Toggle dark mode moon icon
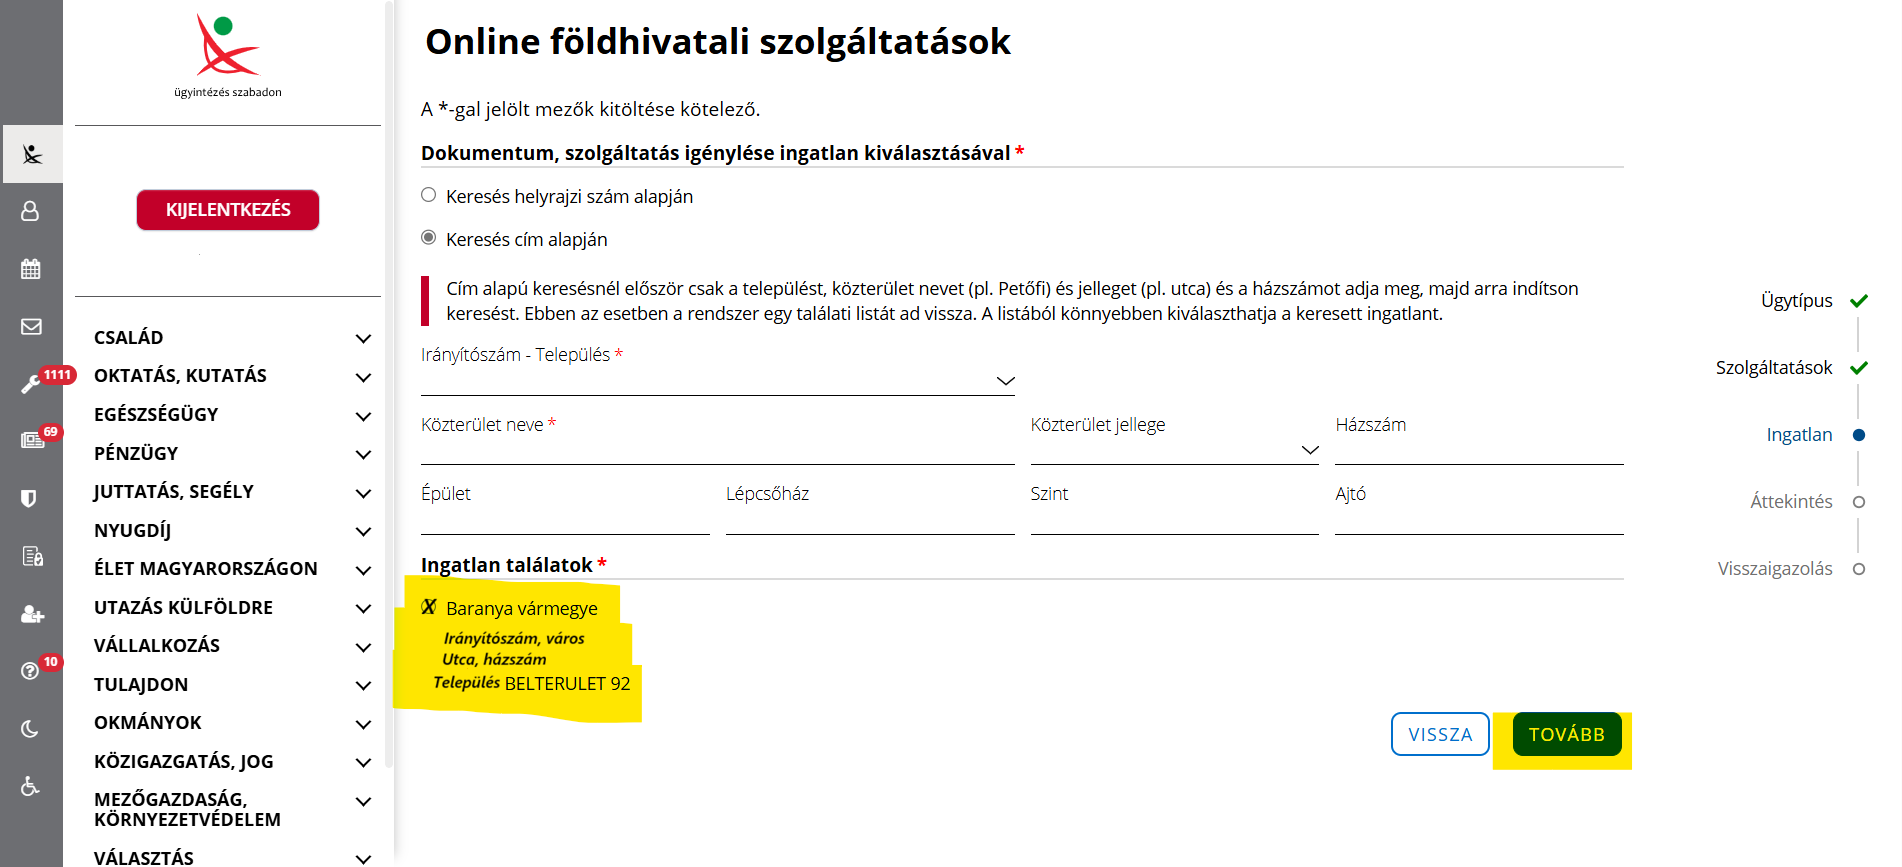 (31, 729)
